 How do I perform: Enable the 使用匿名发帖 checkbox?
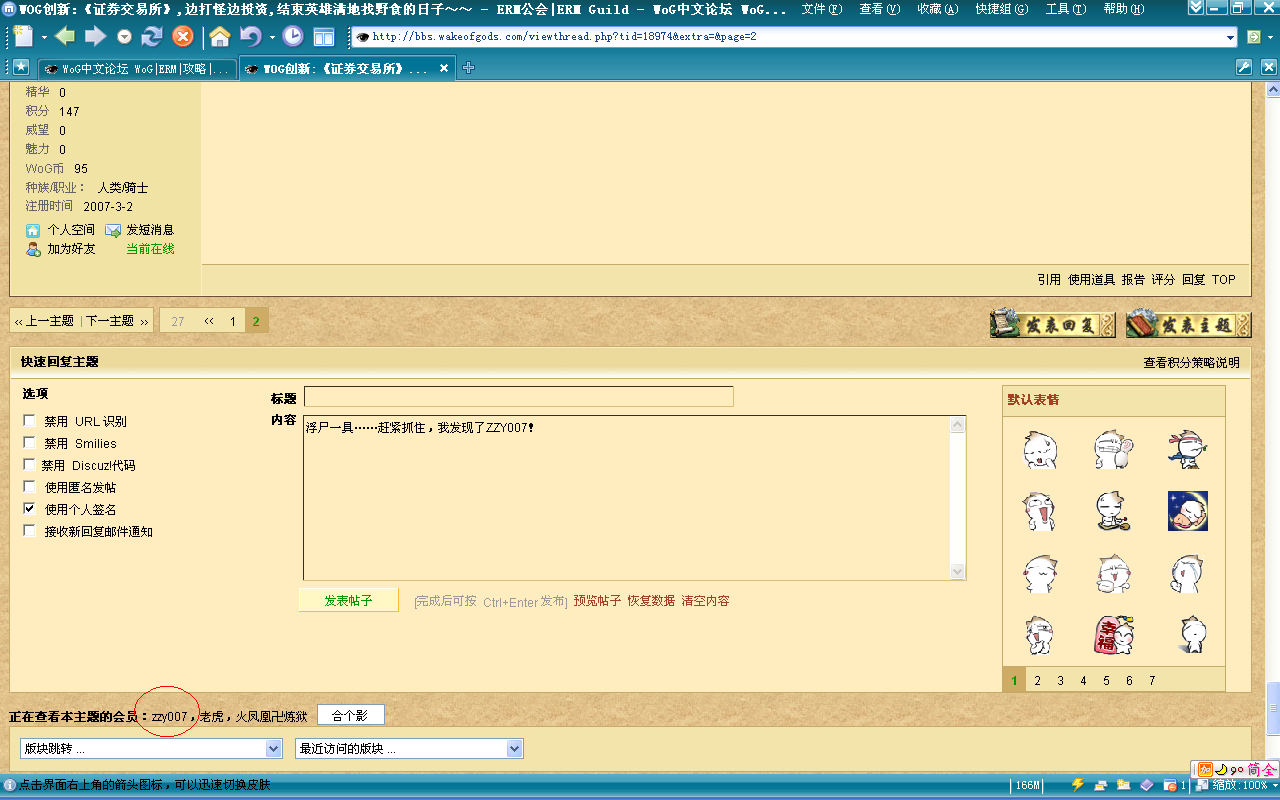pos(30,487)
